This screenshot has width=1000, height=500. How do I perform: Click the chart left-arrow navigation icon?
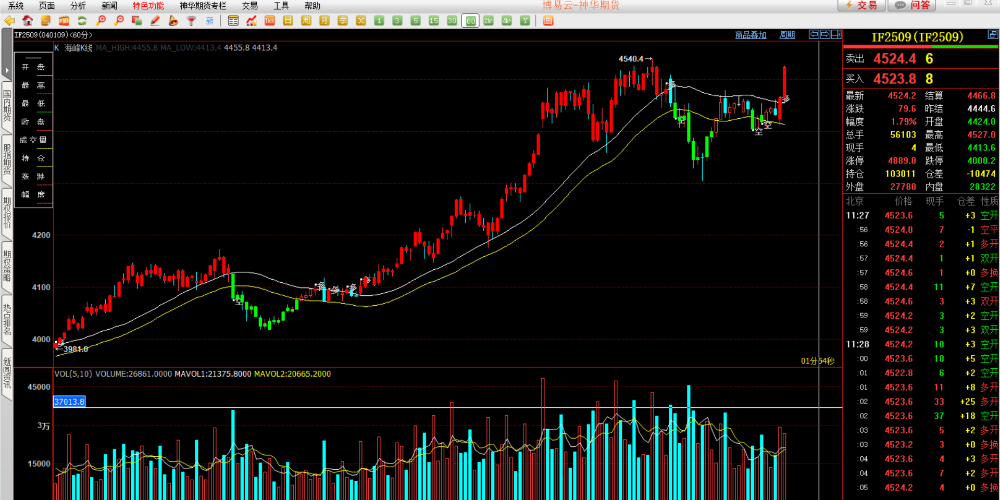point(813,34)
